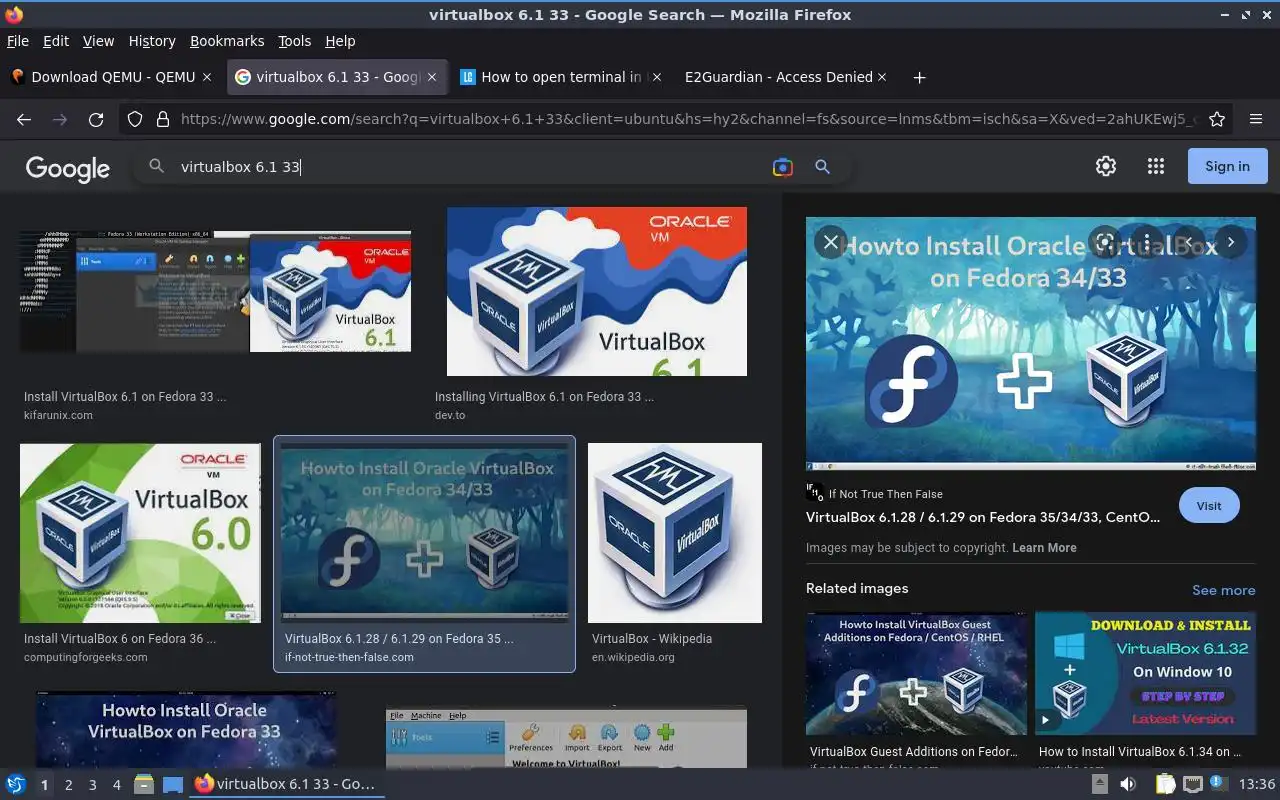Open the If Not True Then False source
The height and width of the screenshot is (800, 1280).
[x=885, y=494]
